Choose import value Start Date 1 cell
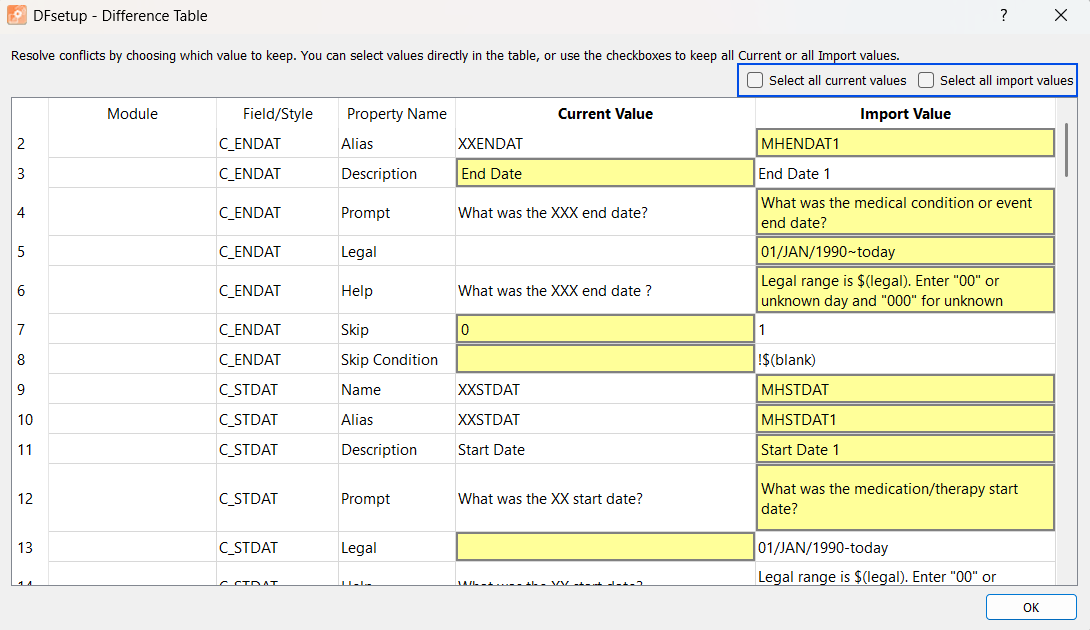This screenshot has width=1090, height=630. point(905,449)
